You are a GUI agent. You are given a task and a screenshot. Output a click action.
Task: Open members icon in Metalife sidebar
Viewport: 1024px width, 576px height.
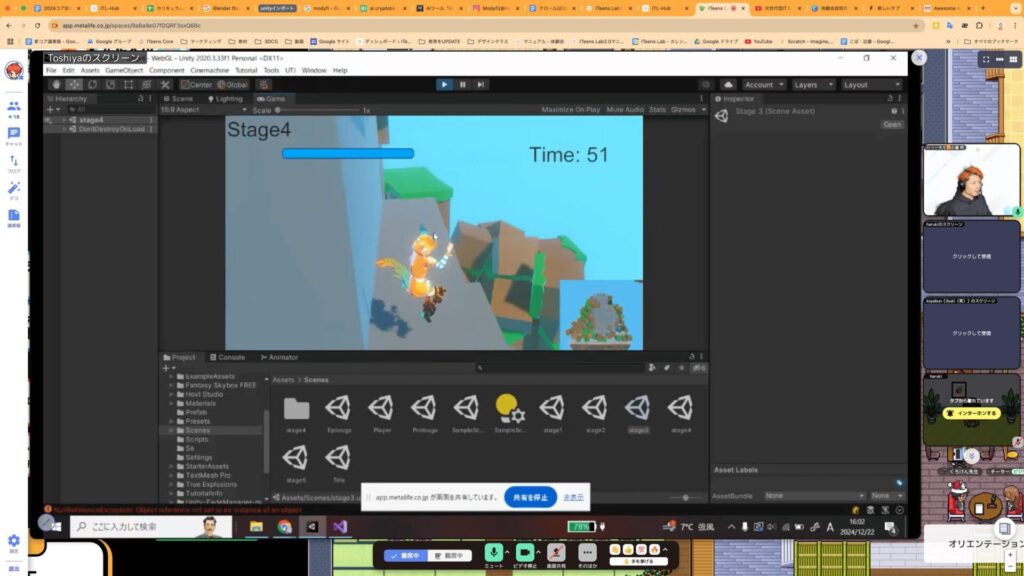click(x=14, y=108)
